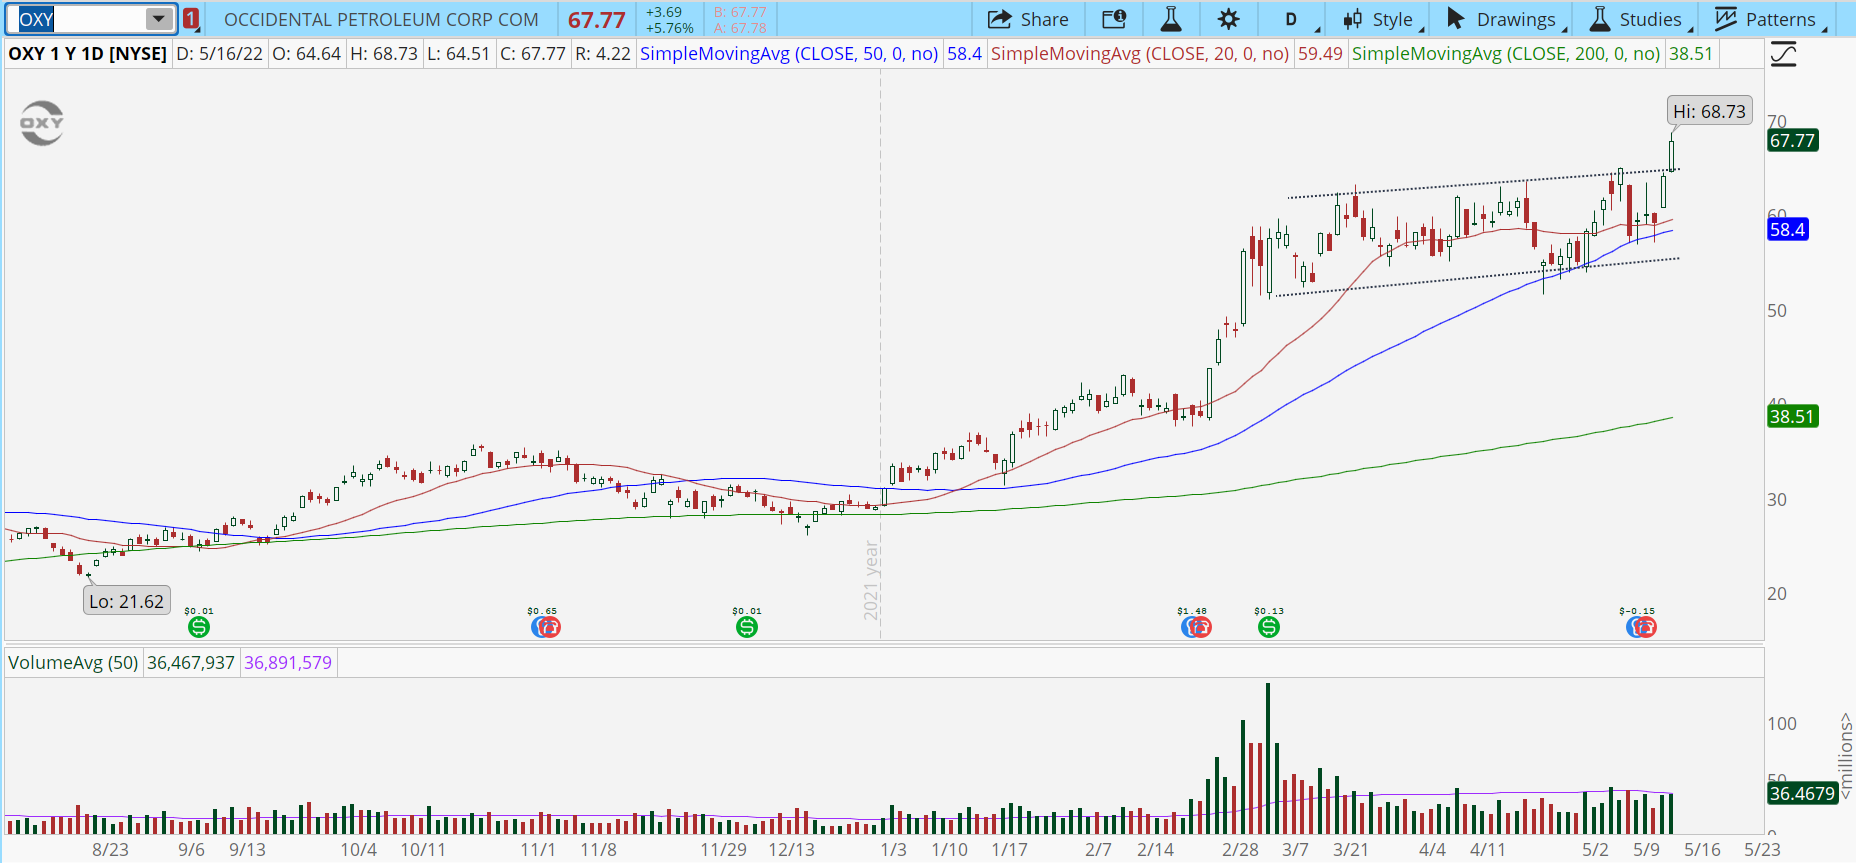Click the blue 58.4 price axis label
This screenshot has width=1856, height=863.
pyautogui.click(x=1787, y=229)
